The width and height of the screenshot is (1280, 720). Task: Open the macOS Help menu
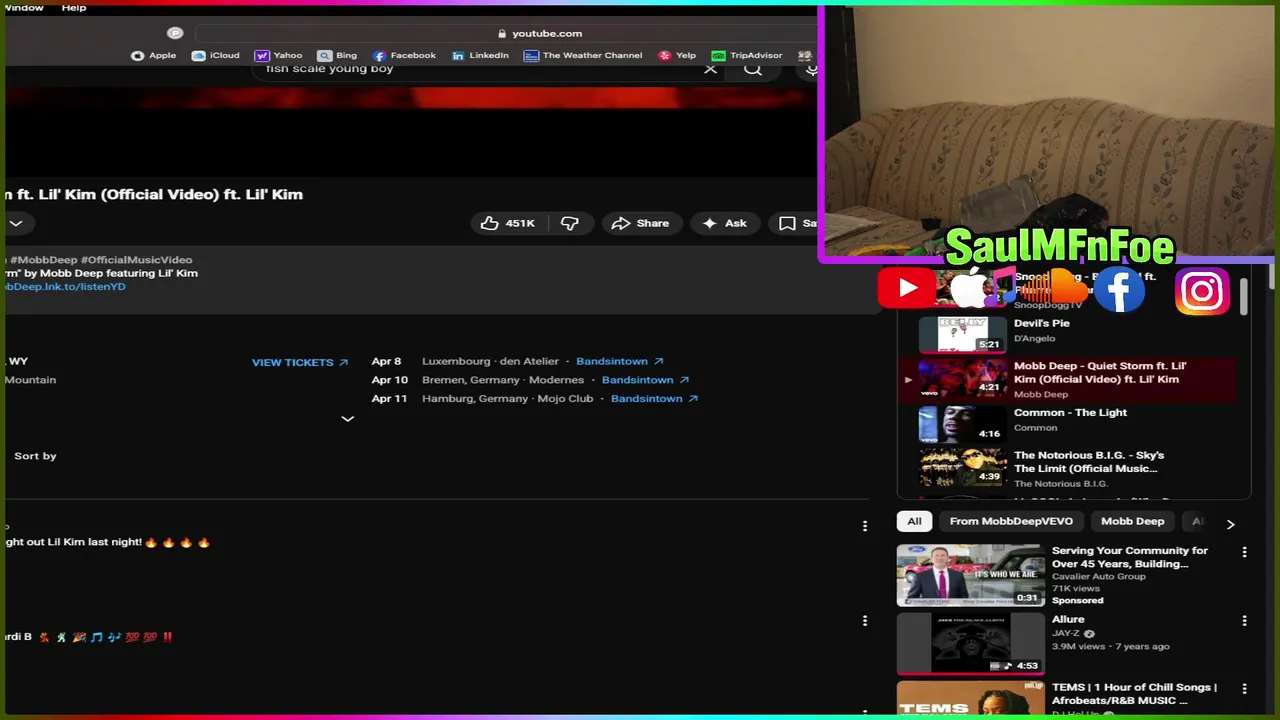[74, 7]
